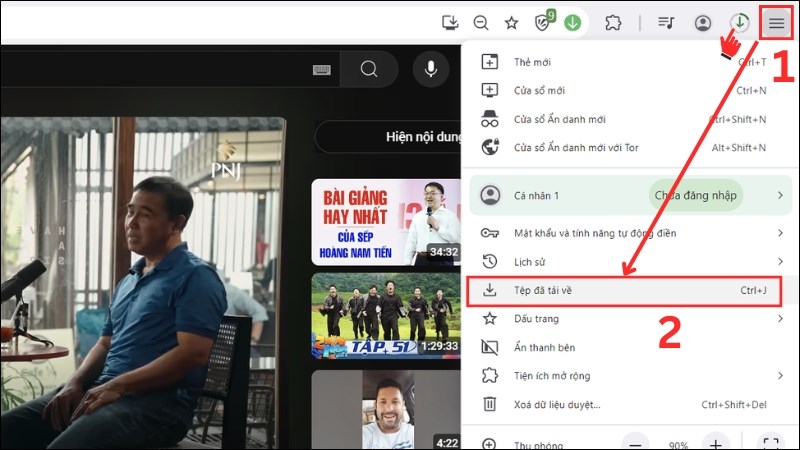Select Cửa sổ mới menu entry
The height and width of the screenshot is (450, 800).
pyautogui.click(x=631, y=90)
